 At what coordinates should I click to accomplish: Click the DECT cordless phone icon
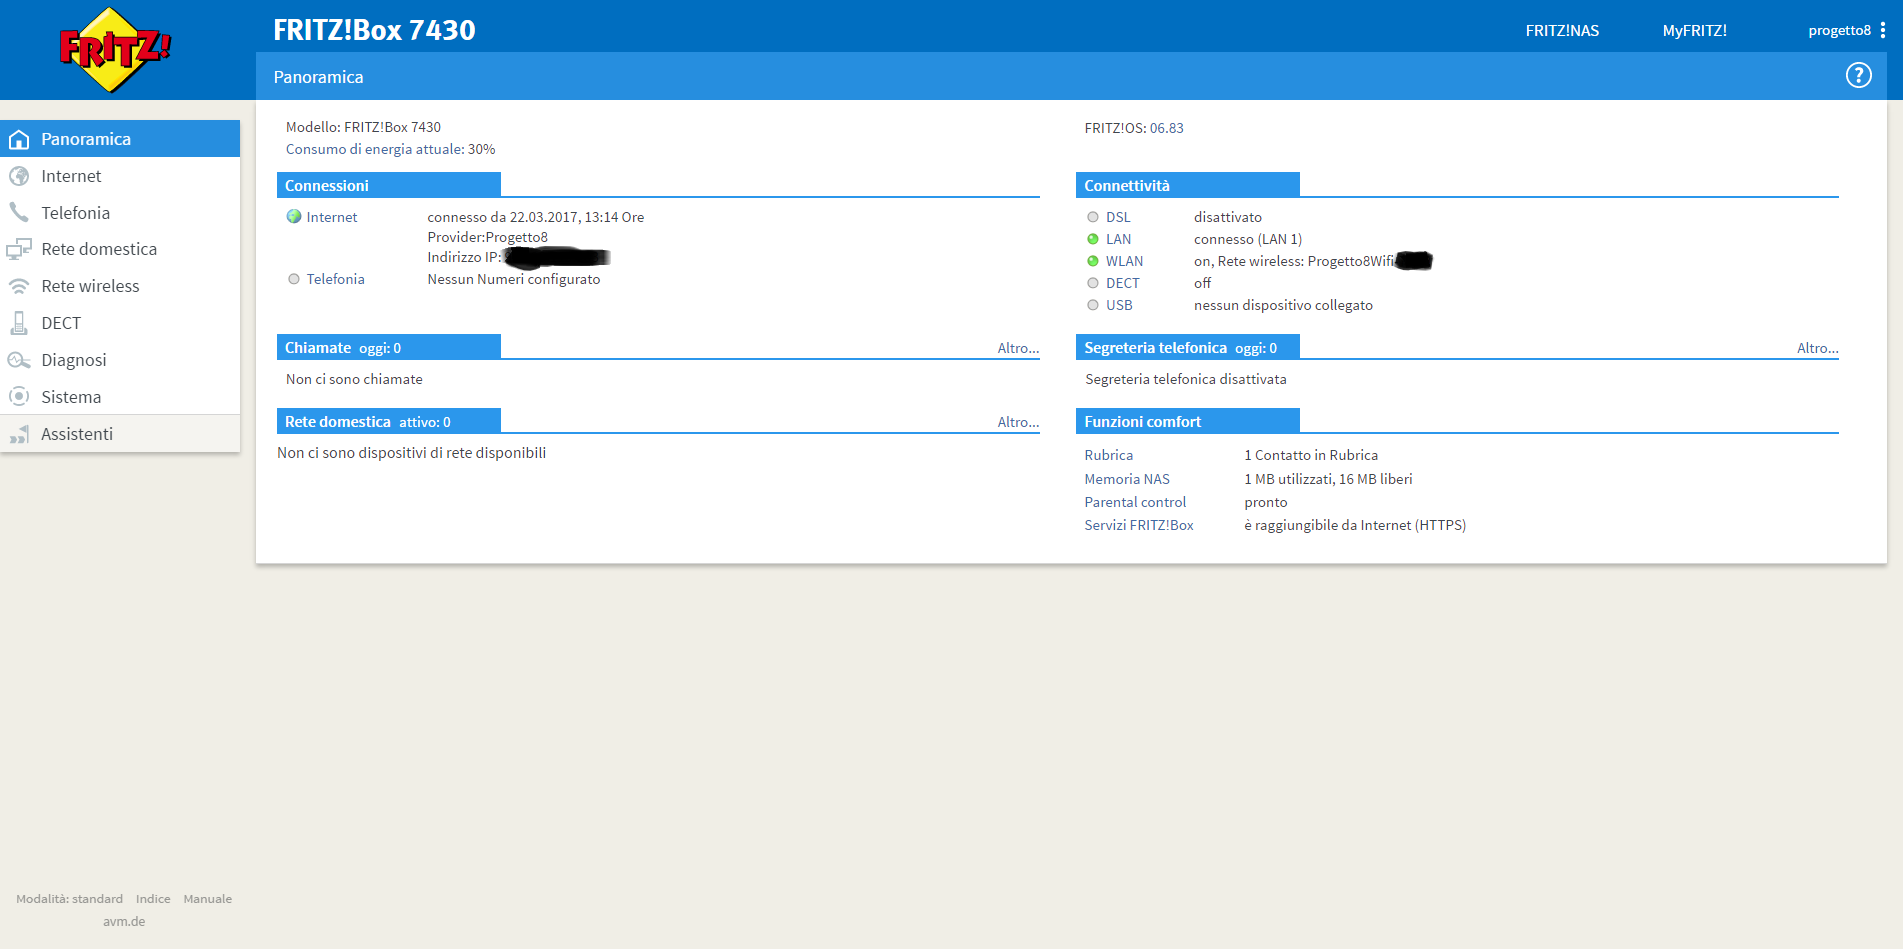click(x=19, y=323)
